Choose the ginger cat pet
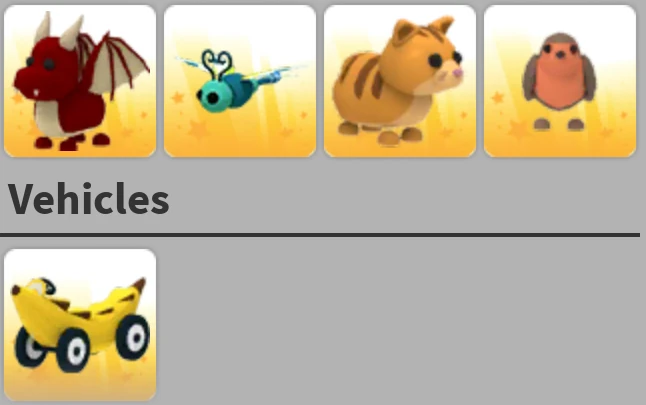 [400, 81]
